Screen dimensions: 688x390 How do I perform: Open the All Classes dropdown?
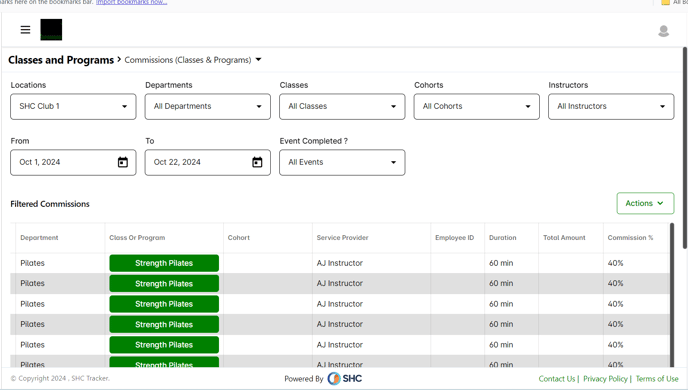coord(342,107)
